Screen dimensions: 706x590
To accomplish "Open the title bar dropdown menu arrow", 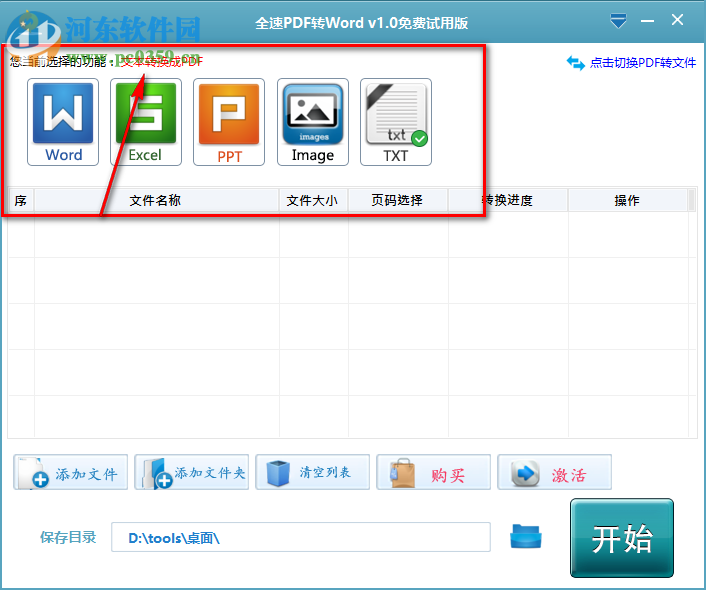I will coord(618,21).
